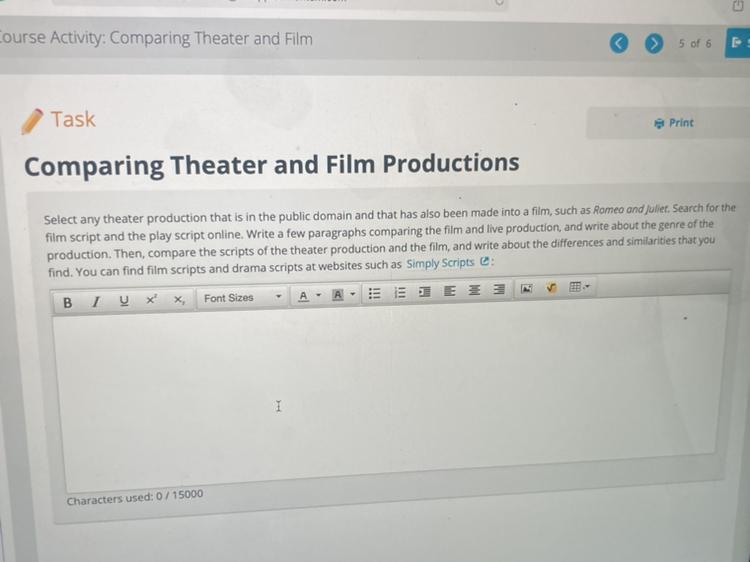This screenshot has height=562, width=750.
Task: Click the 'Course Activity: Comparing Theater and Film' title
Action: coord(156,38)
